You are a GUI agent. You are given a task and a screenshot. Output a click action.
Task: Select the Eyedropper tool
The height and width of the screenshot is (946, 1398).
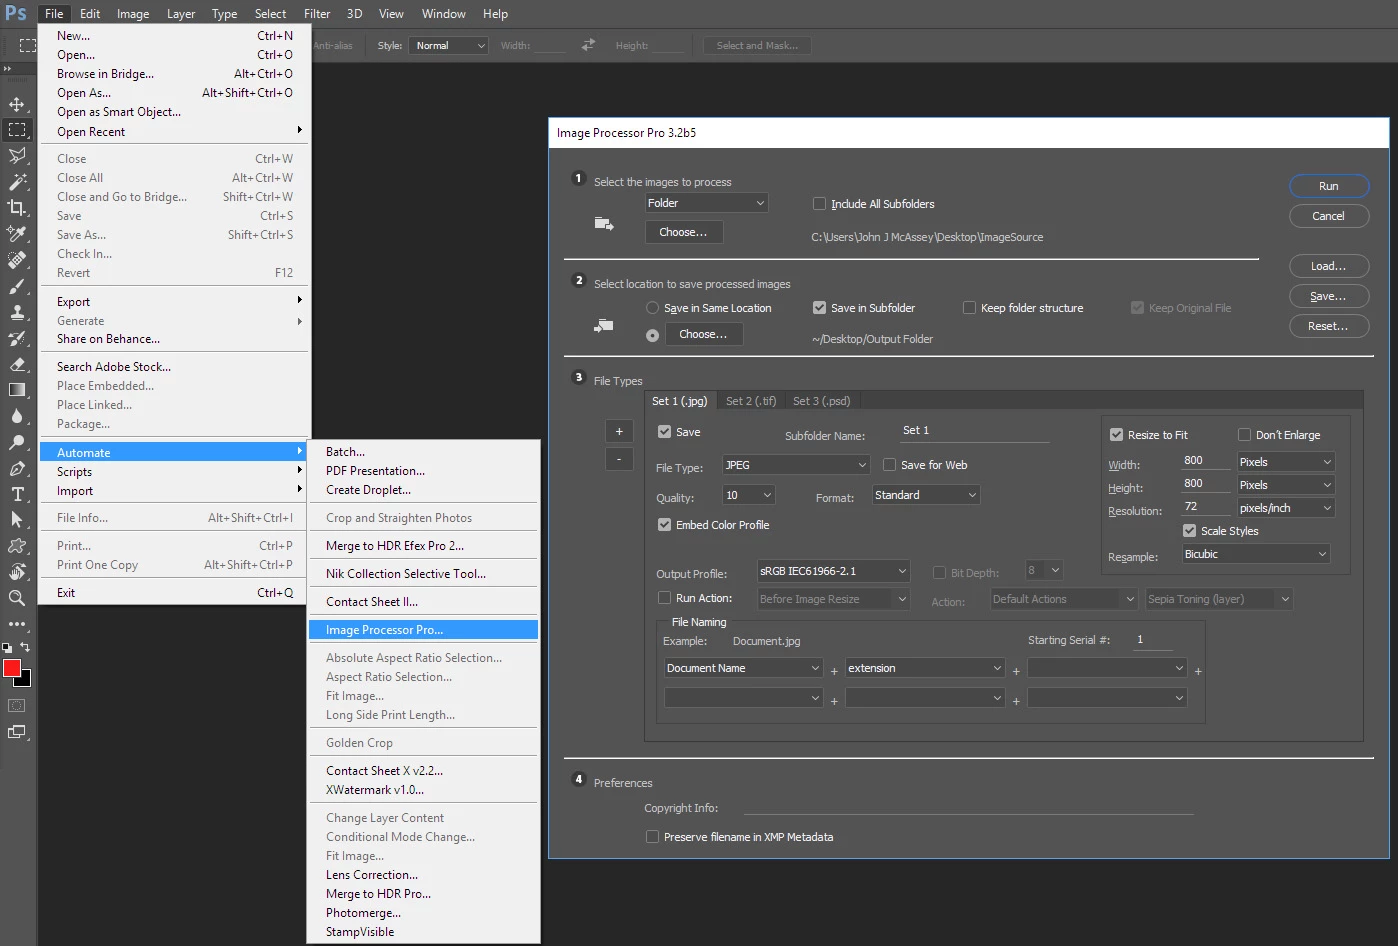[17, 234]
